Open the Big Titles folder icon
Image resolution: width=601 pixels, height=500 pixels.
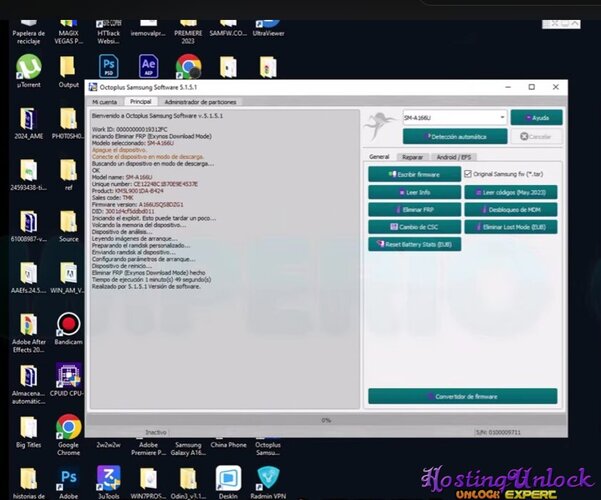point(29,432)
